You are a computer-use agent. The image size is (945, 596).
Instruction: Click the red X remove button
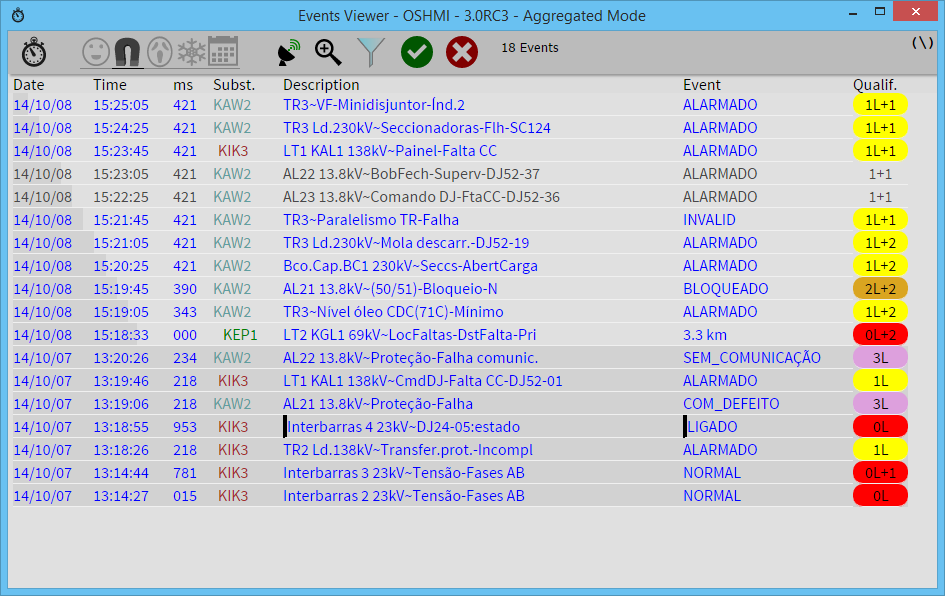pos(462,52)
